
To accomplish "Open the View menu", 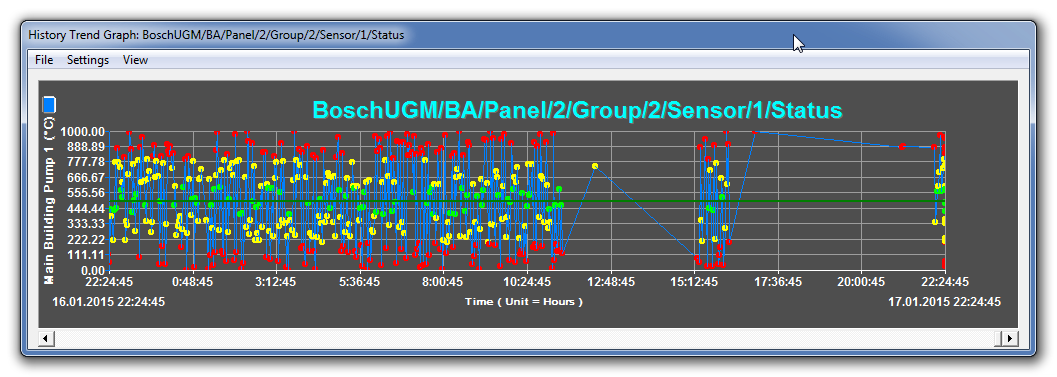I will (135, 60).
